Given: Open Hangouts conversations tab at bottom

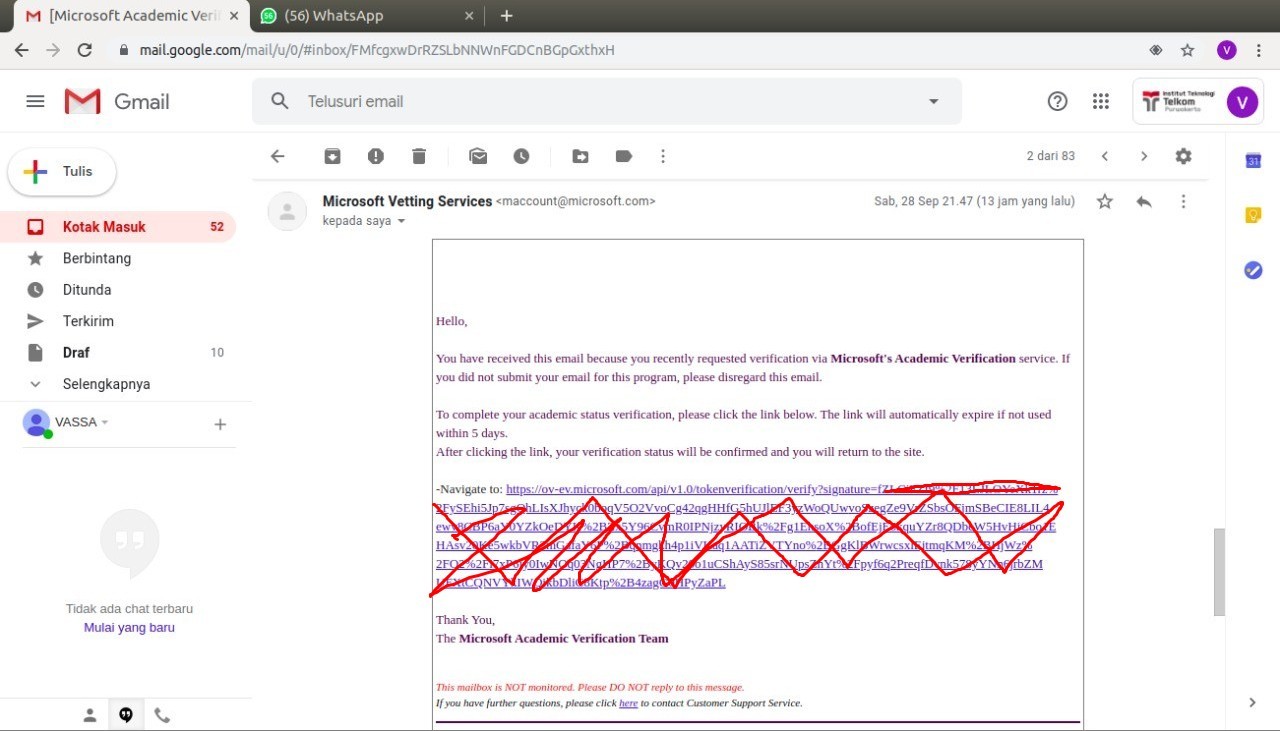Looking at the screenshot, I should pos(126,715).
